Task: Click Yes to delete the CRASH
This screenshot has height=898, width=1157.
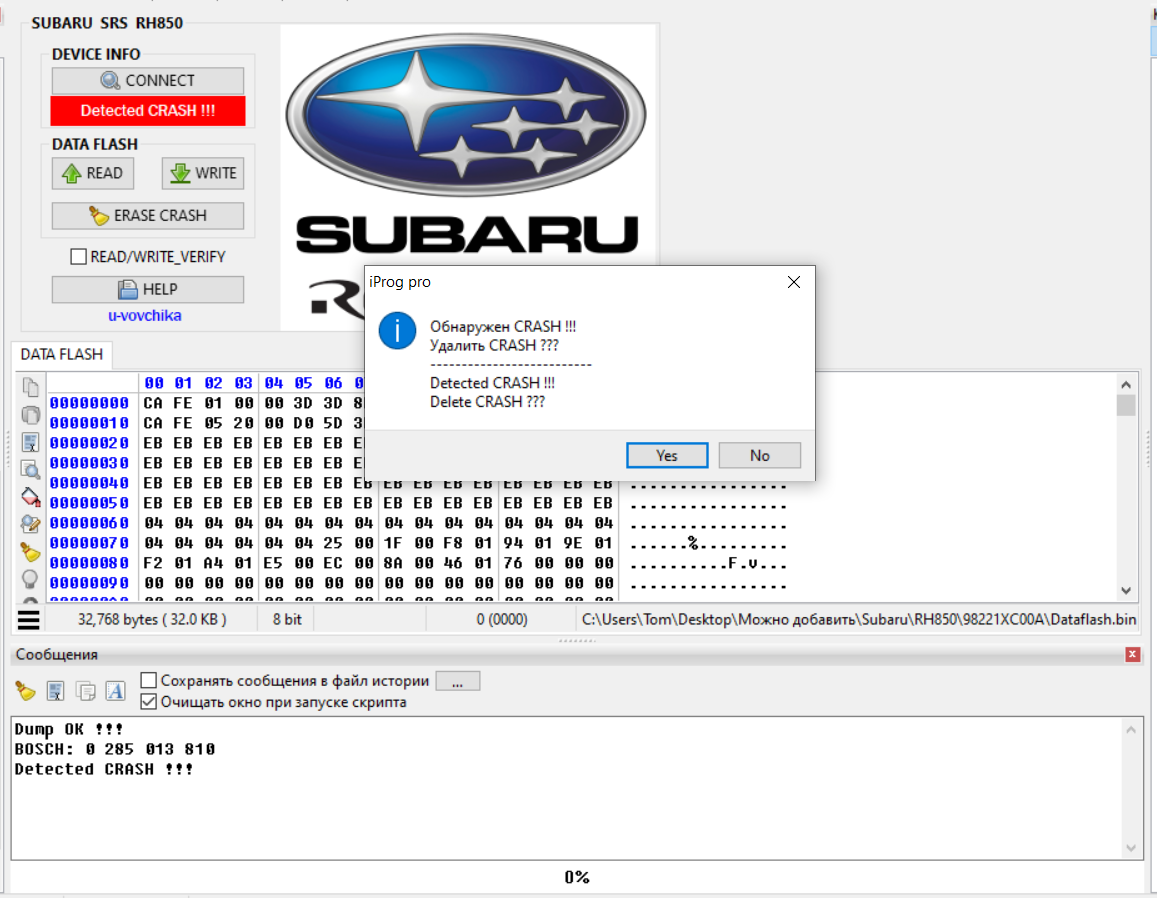Action: point(666,455)
